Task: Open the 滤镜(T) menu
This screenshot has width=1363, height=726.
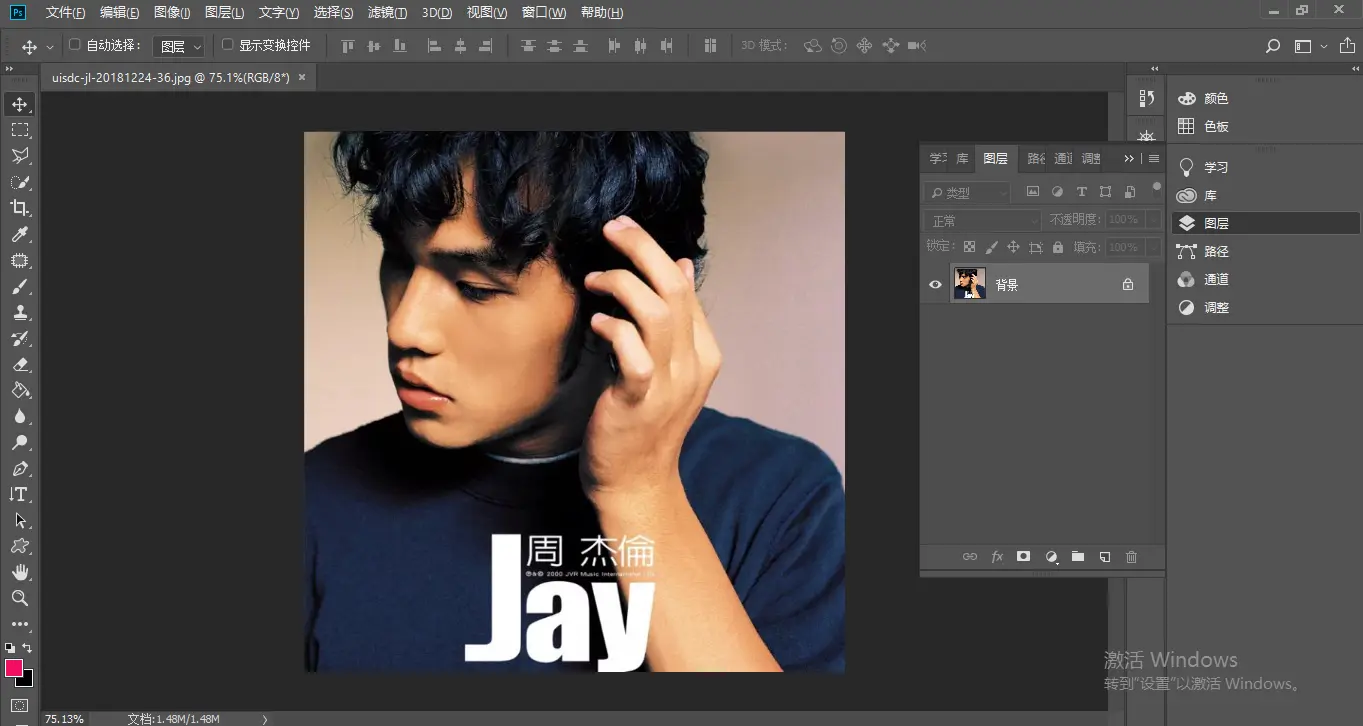Action: (387, 12)
